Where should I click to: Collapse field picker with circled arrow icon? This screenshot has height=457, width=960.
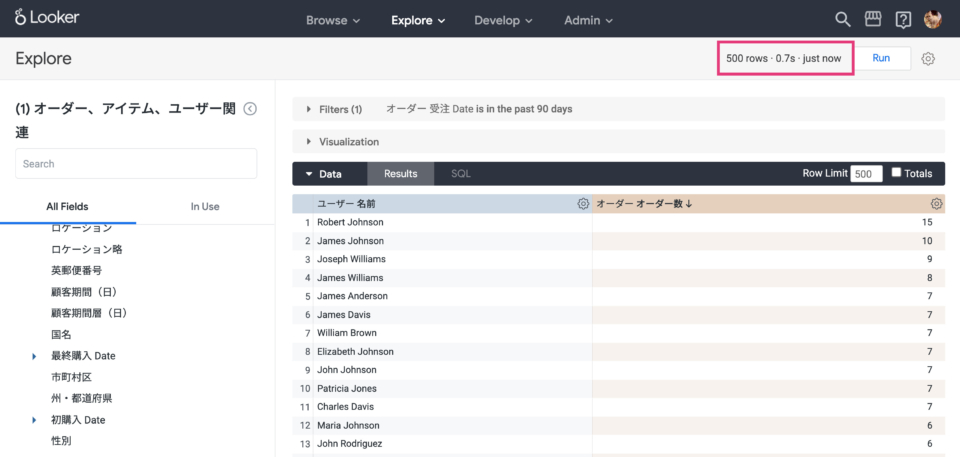click(x=250, y=109)
